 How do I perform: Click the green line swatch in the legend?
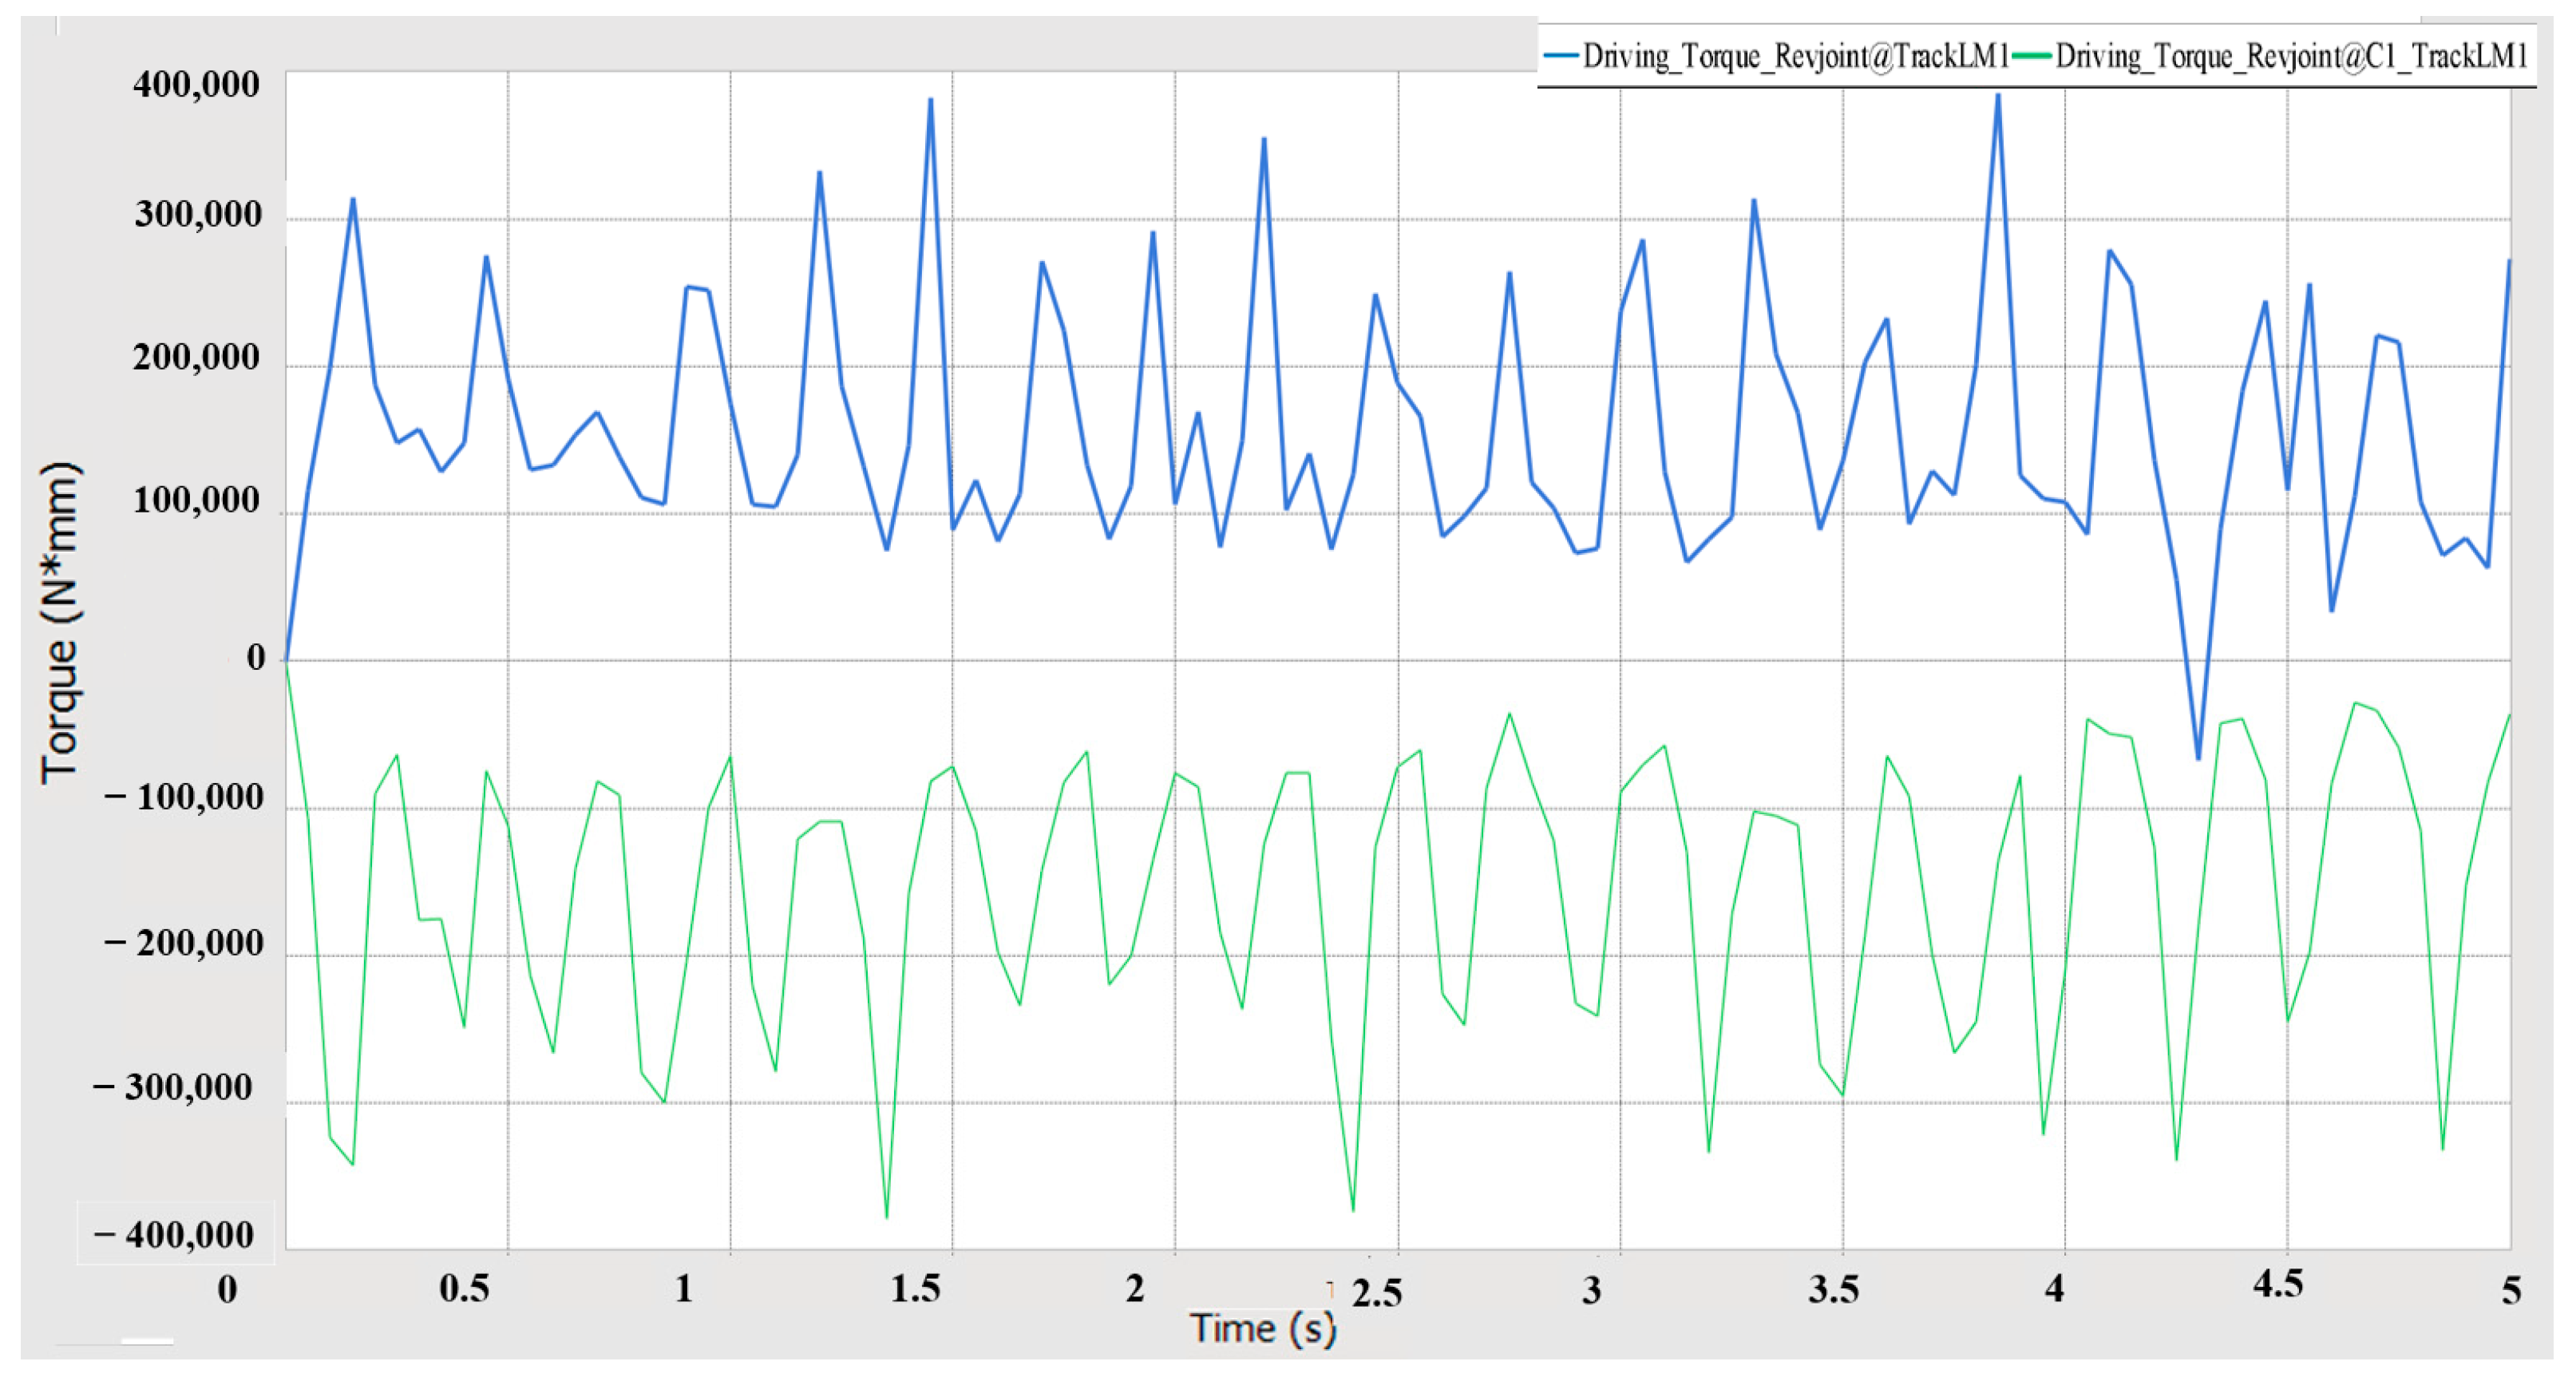[x=2032, y=55]
